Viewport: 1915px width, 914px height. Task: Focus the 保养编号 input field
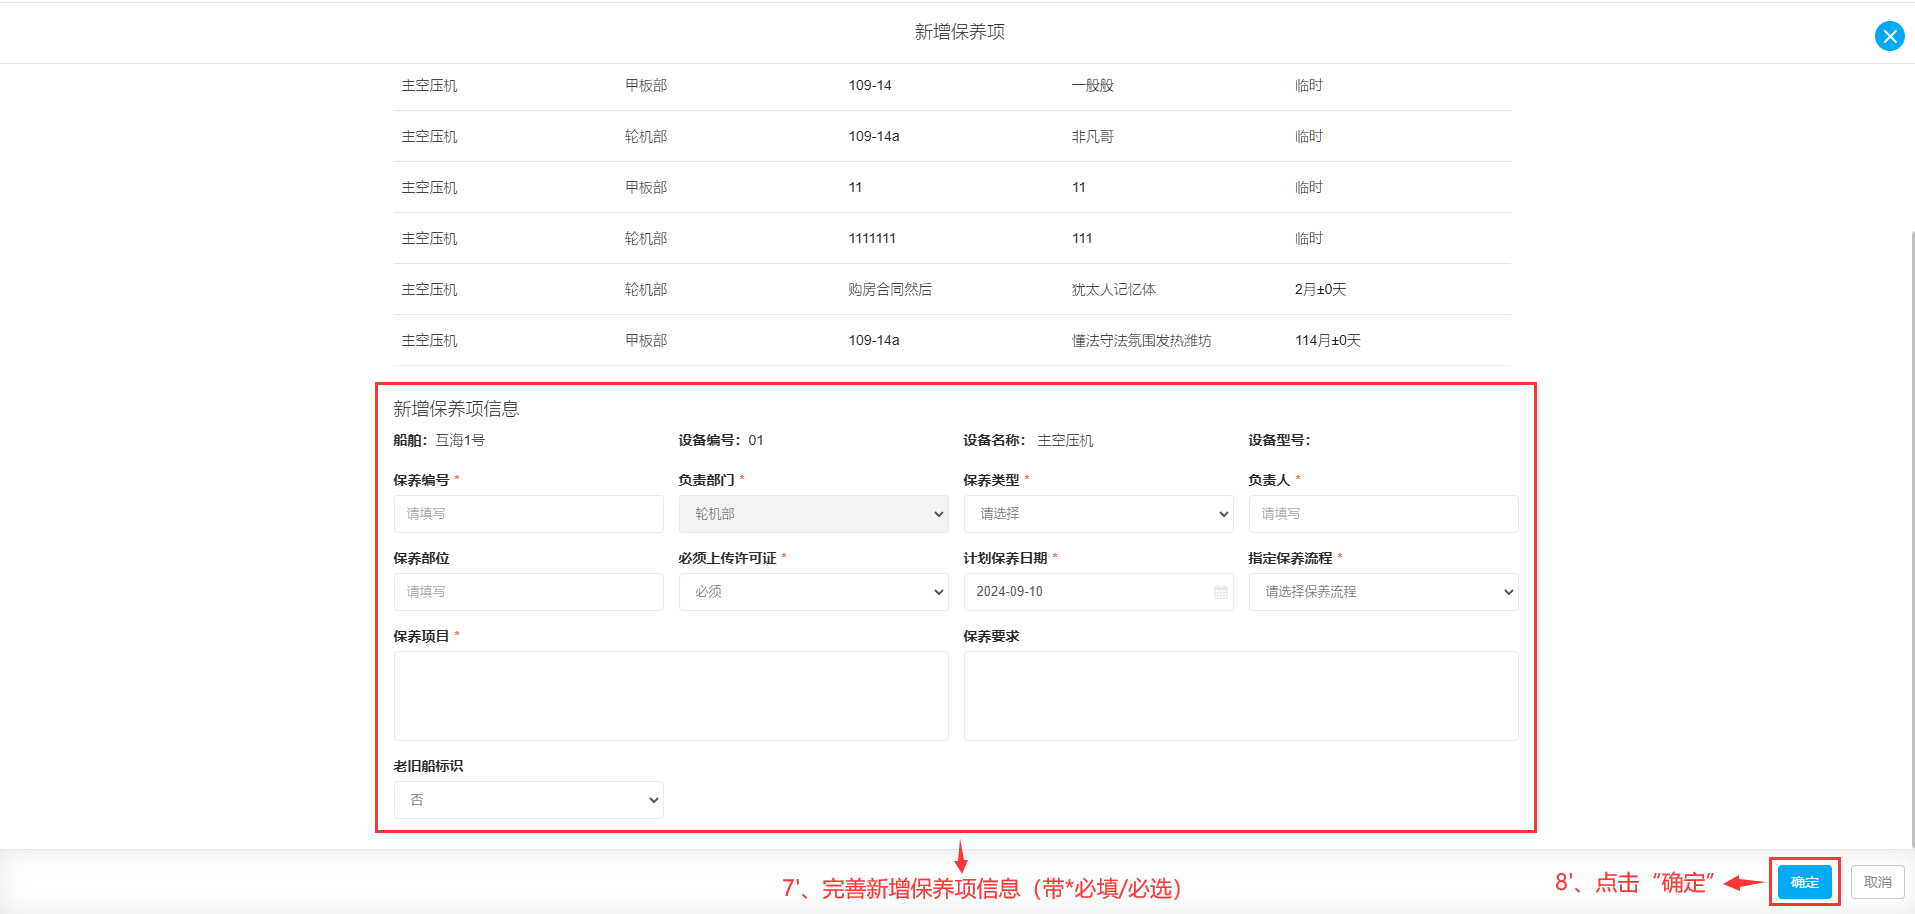tap(528, 514)
